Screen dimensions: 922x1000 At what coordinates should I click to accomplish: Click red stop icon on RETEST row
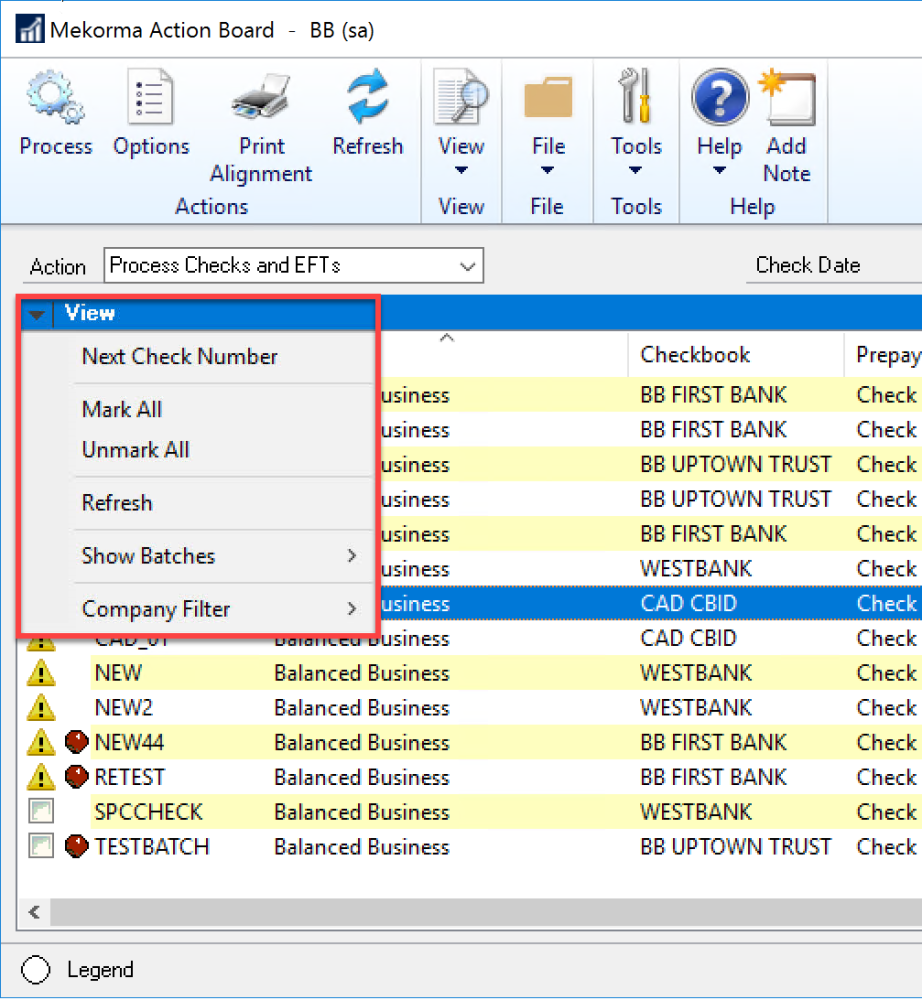tap(77, 776)
